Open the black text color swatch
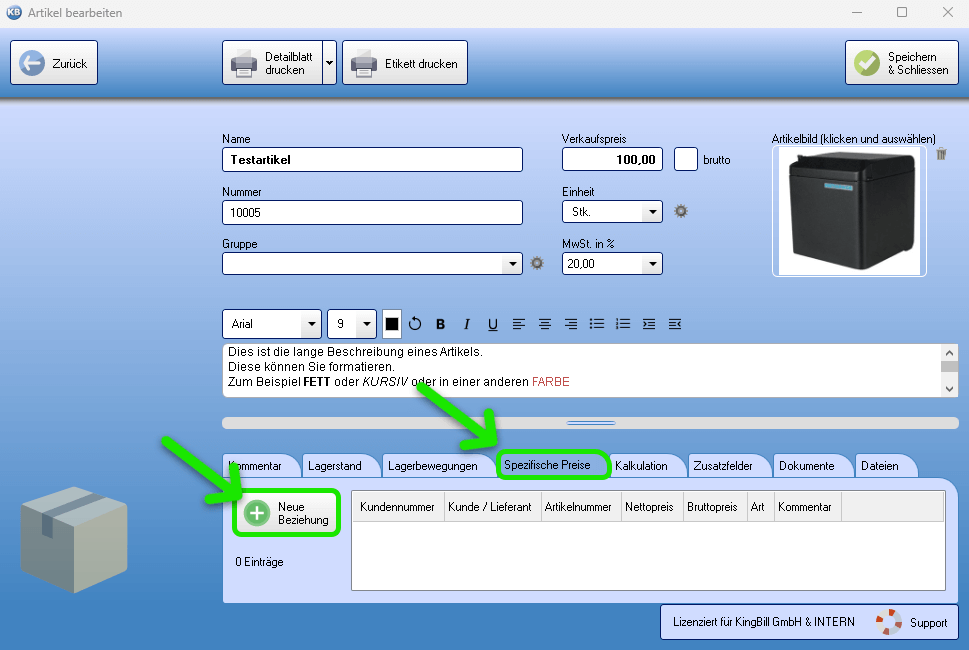This screenshot has height=650, width=969. (x=392, y=324)
